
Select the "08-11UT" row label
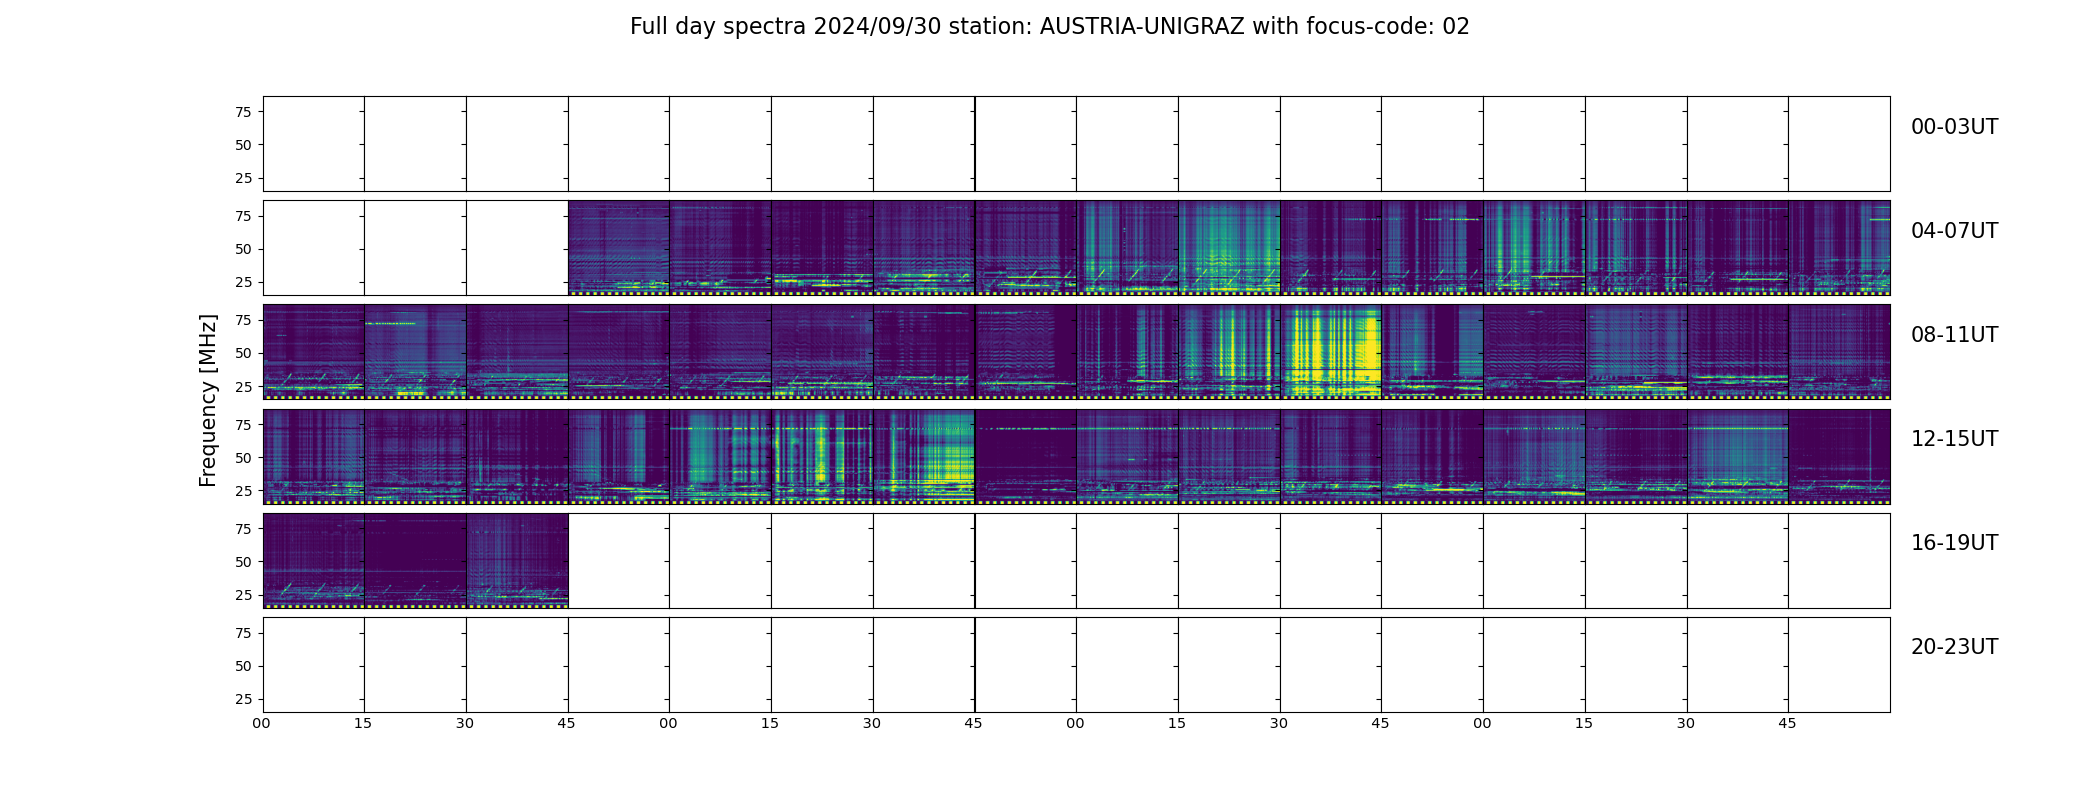click(1954, 335)
